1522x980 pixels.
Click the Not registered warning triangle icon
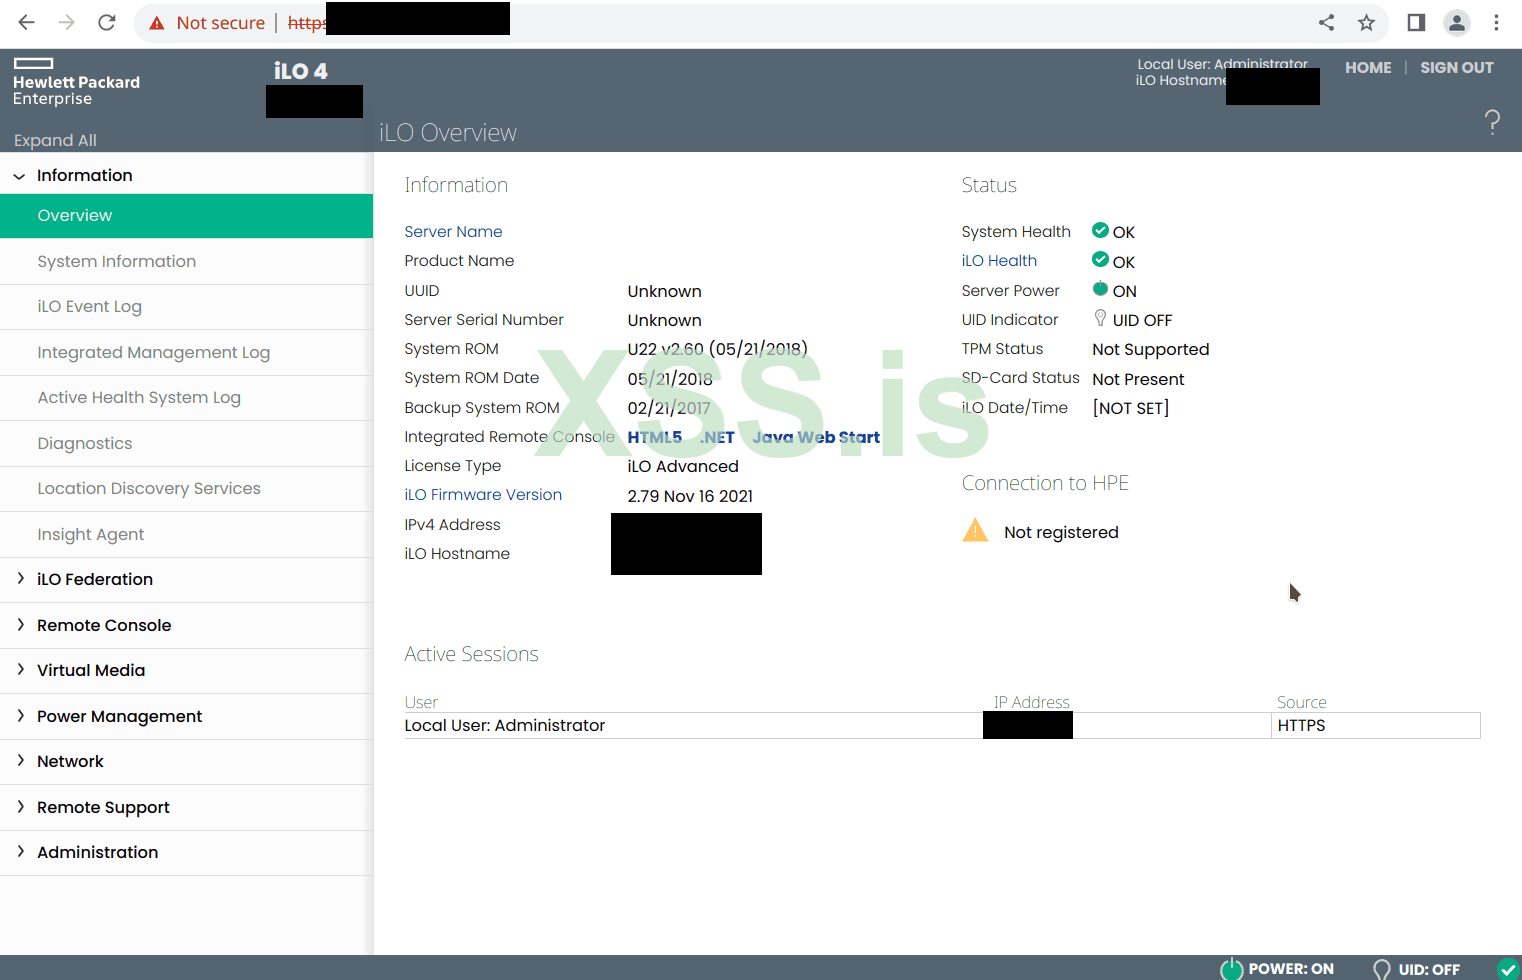tap(975, 530)
